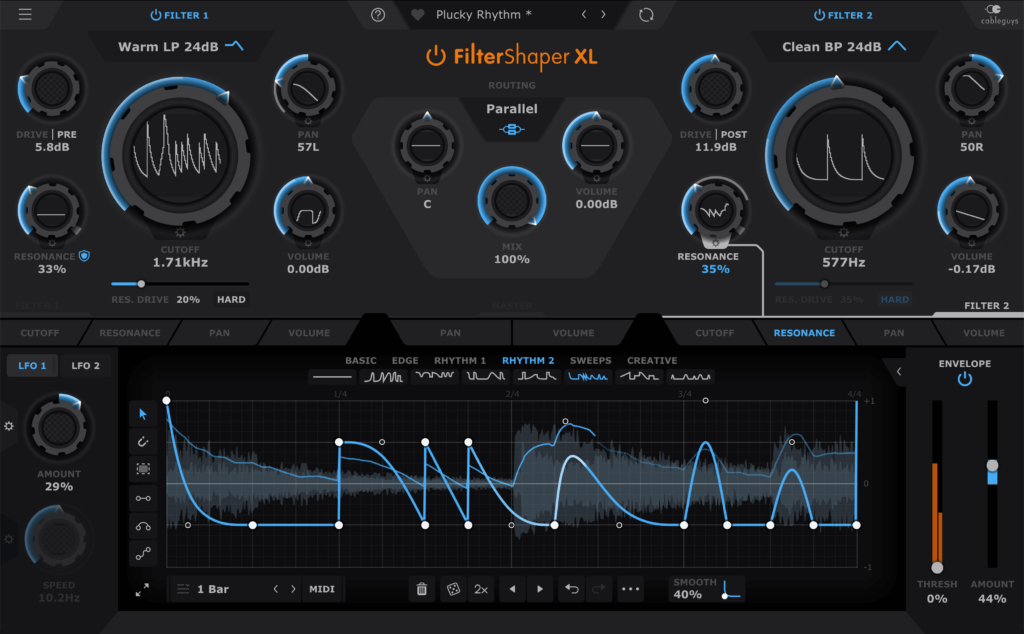Open the 1 Bar LFO length dropdown

coord(213,589)
